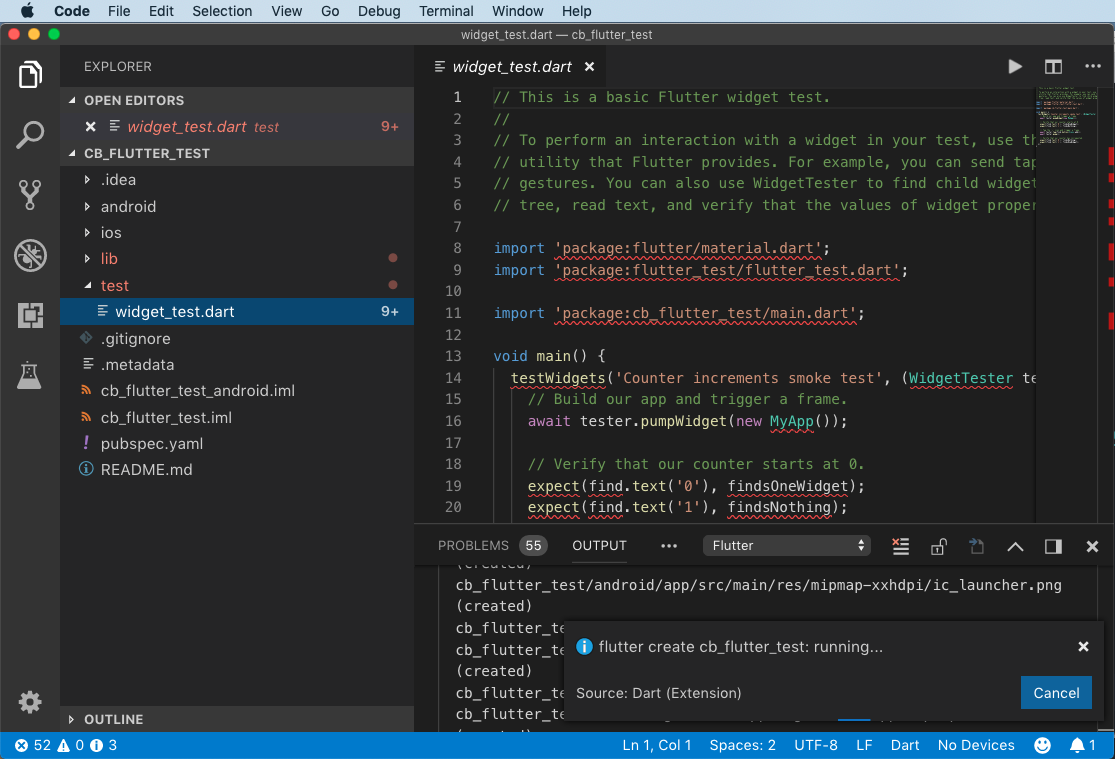Image resolution: width=1115 pixels, height=759 pixels.
Task: Click the Manage gear icon
Action: [x=30, y=702]
